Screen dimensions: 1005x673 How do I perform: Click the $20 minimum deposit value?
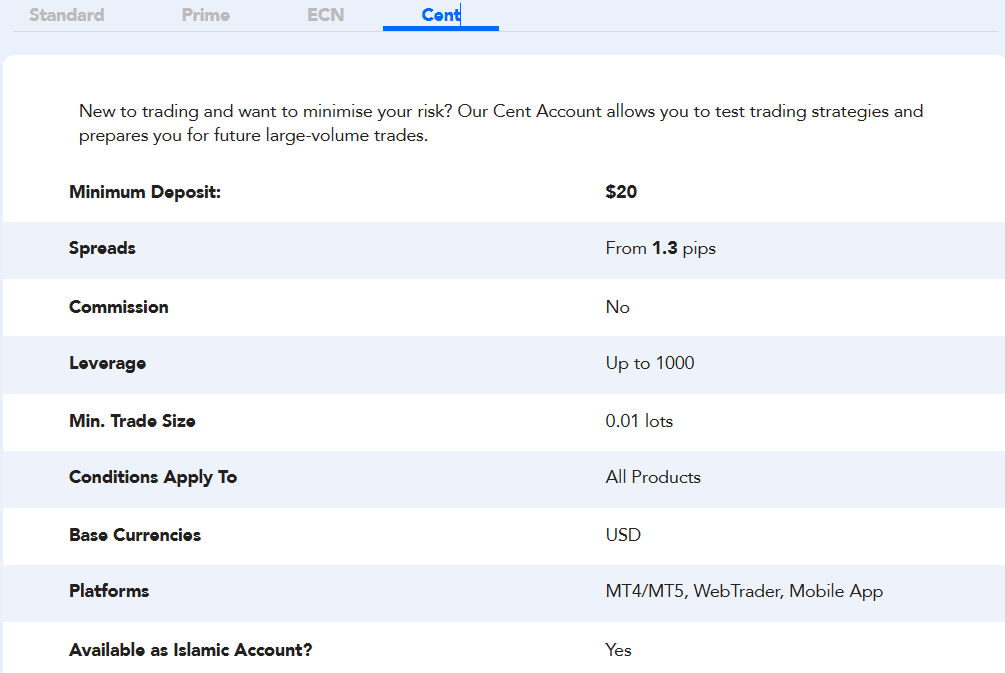[621, 192]
